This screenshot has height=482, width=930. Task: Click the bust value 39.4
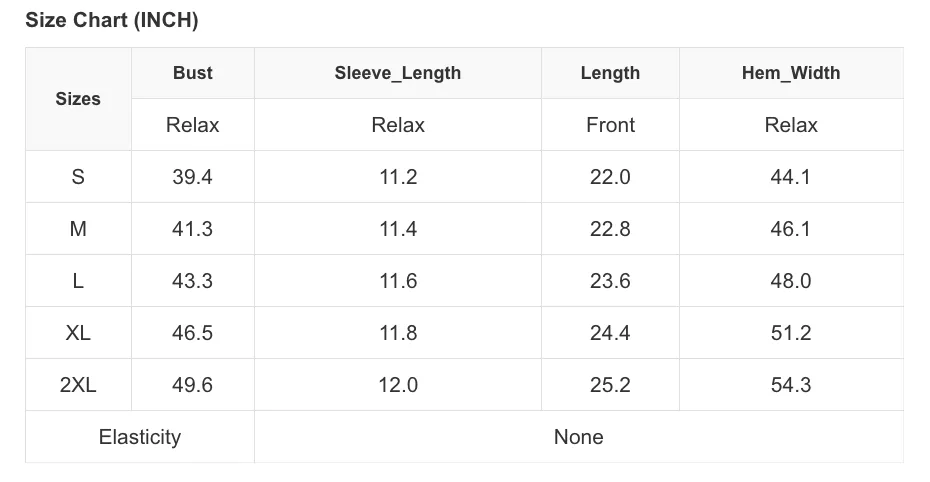pyautogui.click(x=193, y=177)
